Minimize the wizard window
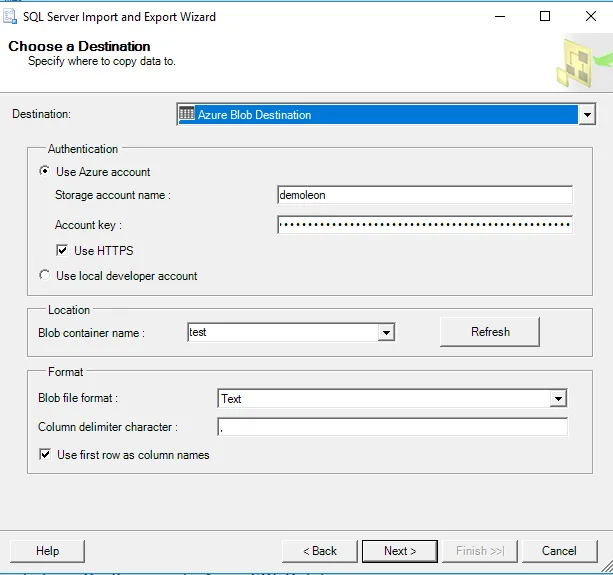Screen dimensions: 613x575 tap(500, 16)
